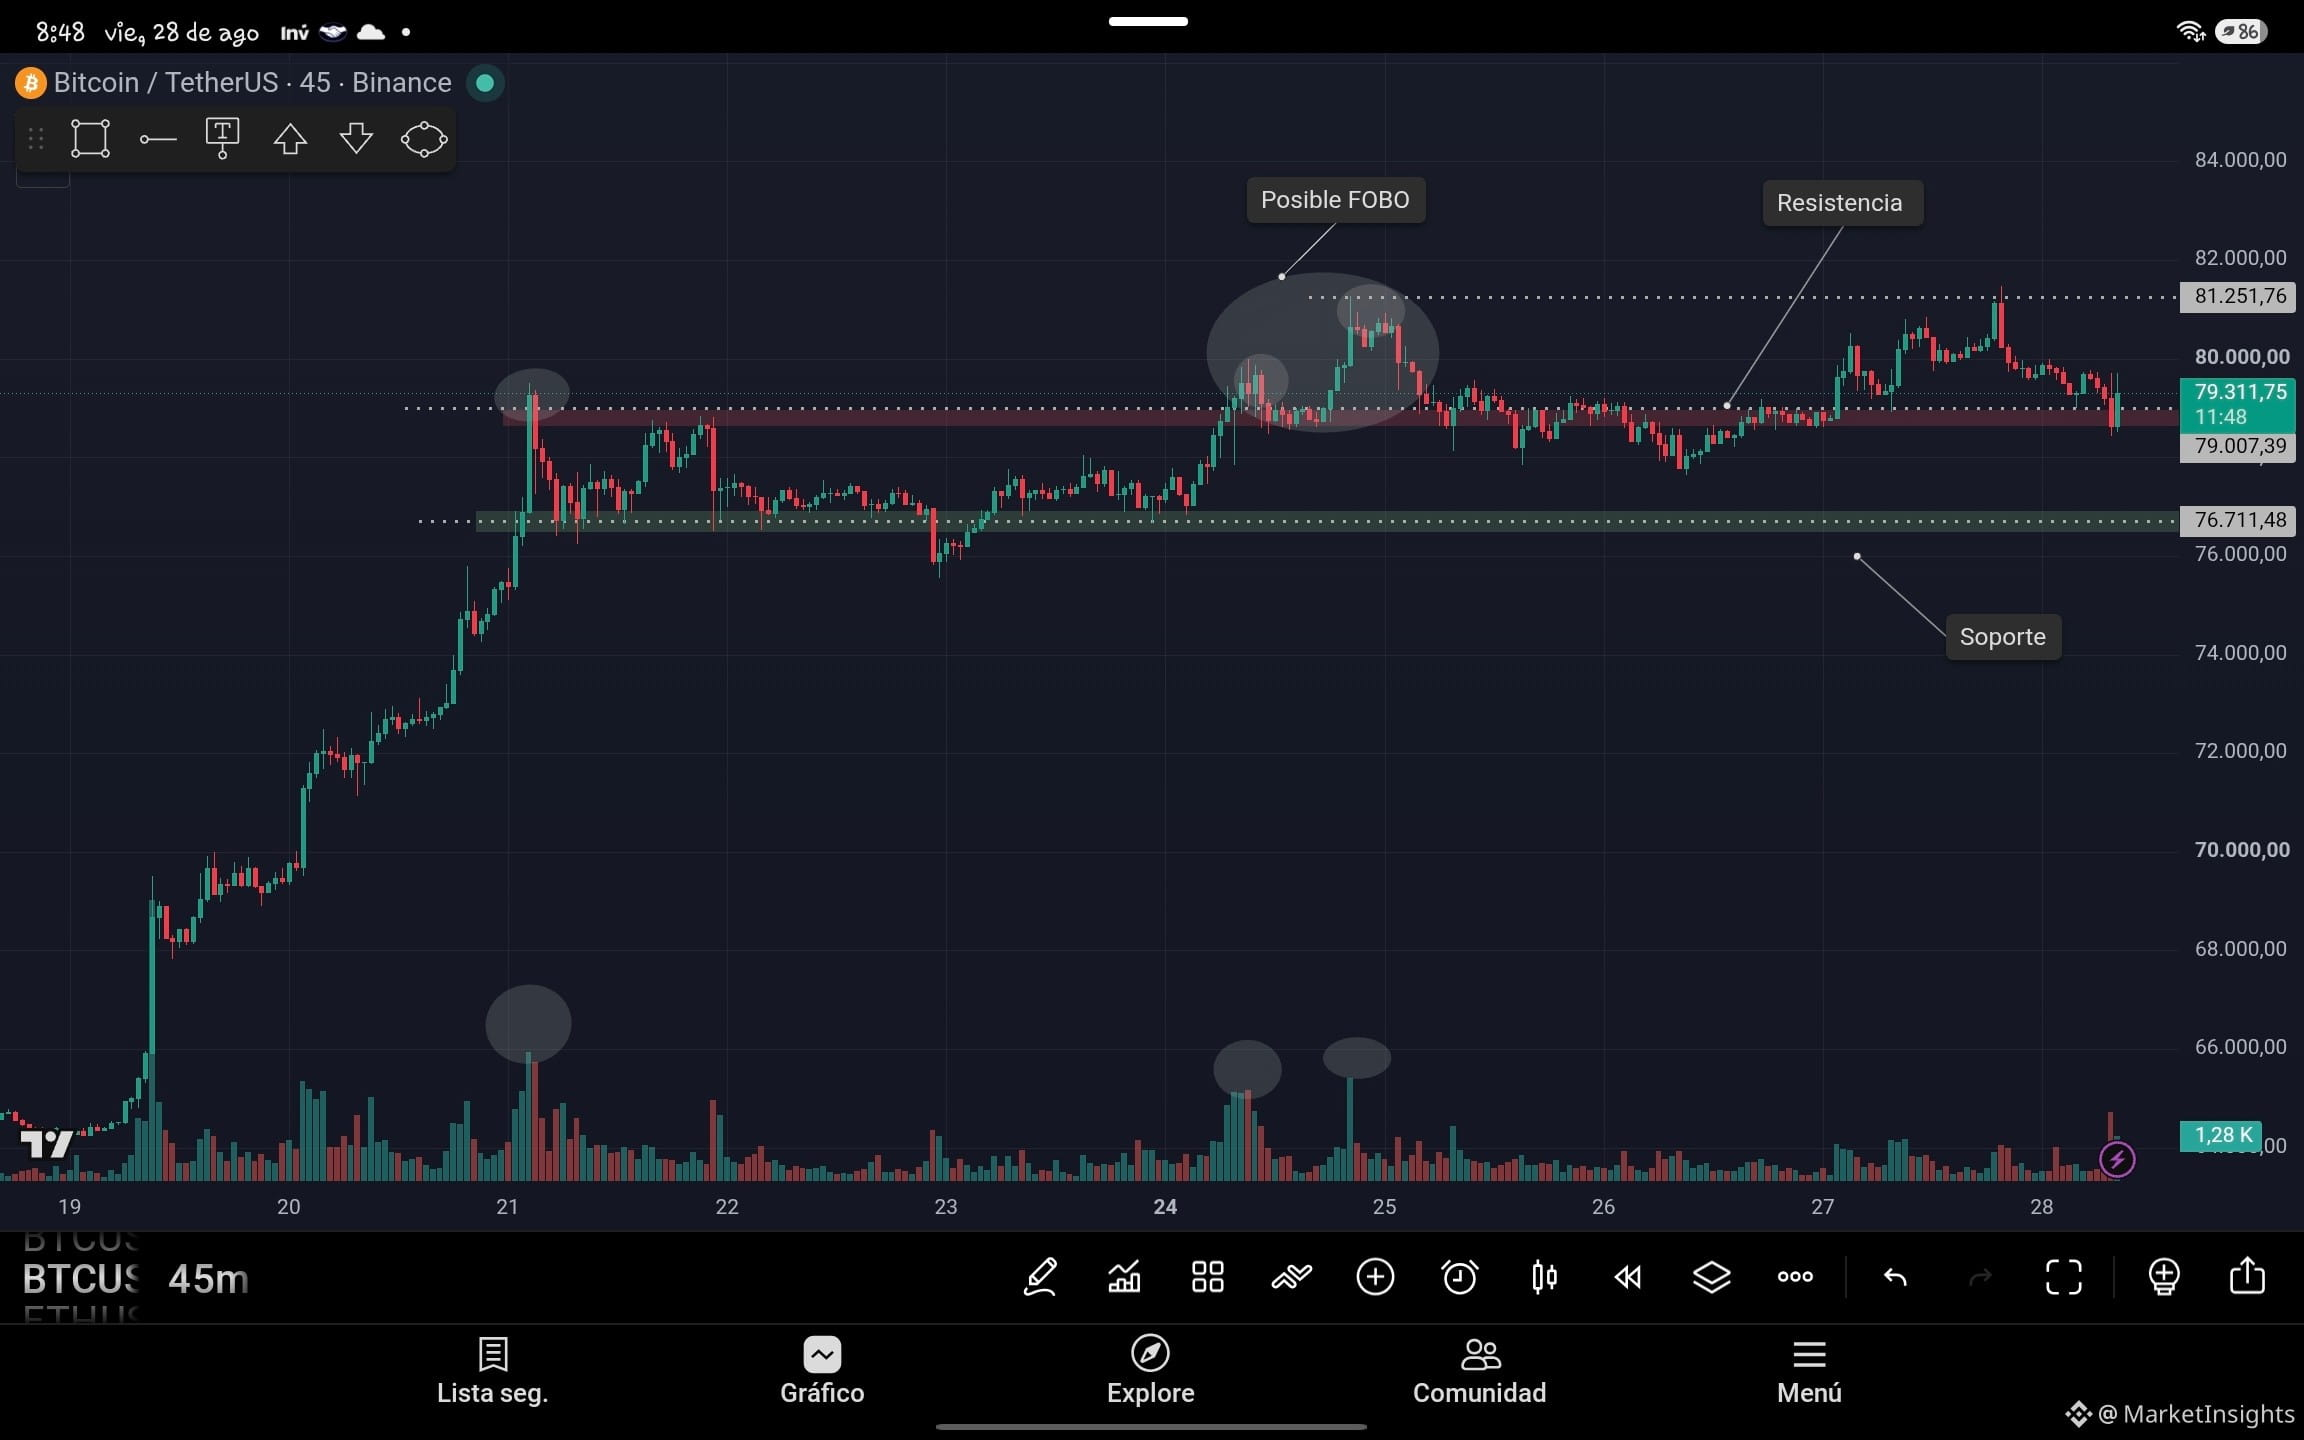Image resolution: width=2304 pixels, height=1440 pixels.
Task: Start bar replay with rewind icon
Action: tap(1628, 1277)
